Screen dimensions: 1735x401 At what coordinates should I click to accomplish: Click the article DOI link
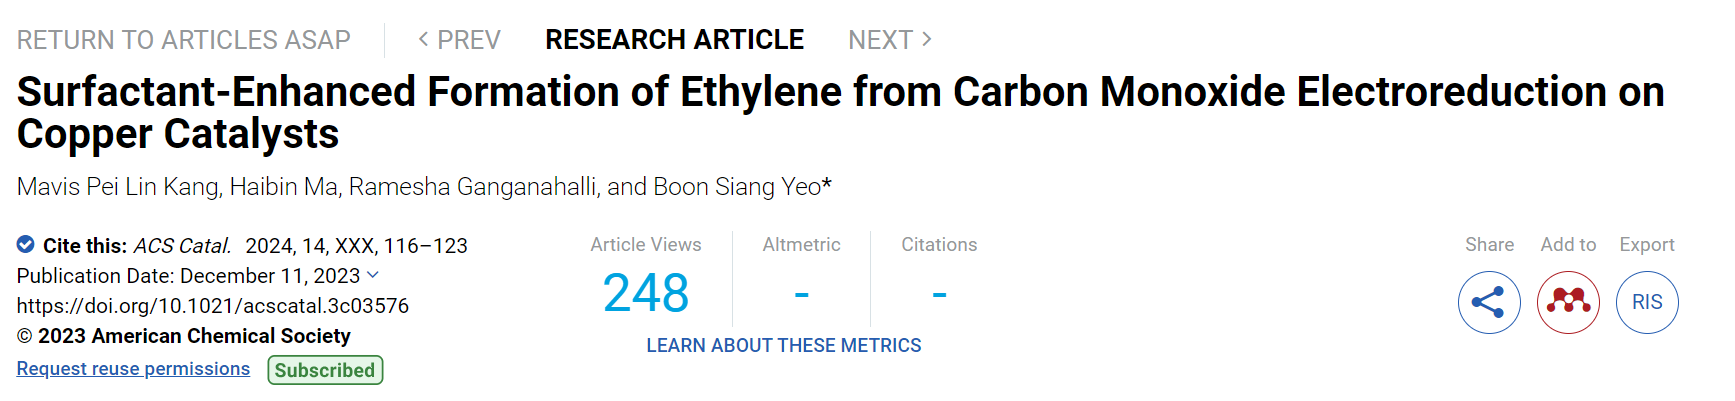[x=213, y=306]
